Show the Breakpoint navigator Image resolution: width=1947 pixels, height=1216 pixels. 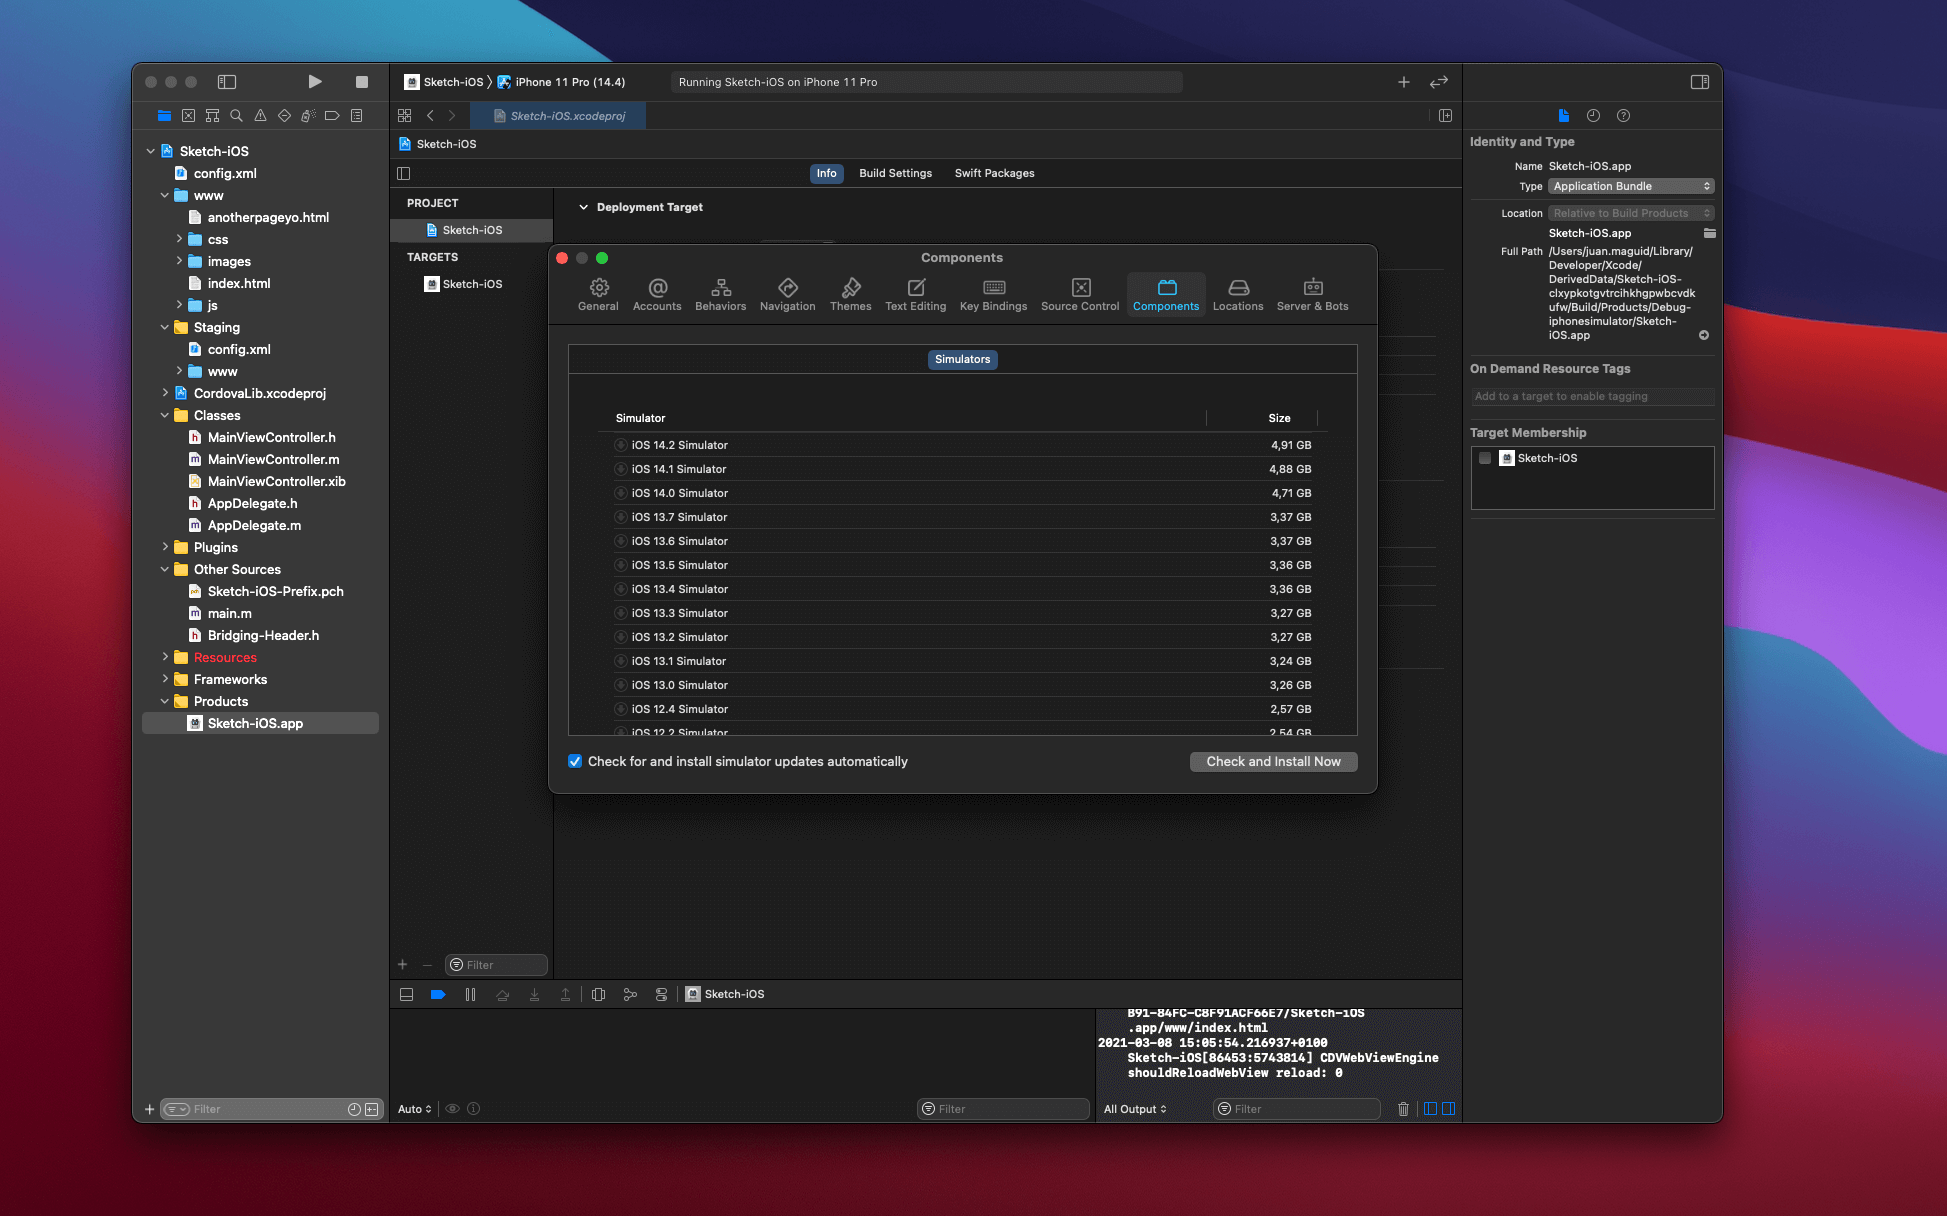pyautogui.click(x=332, y=116)
